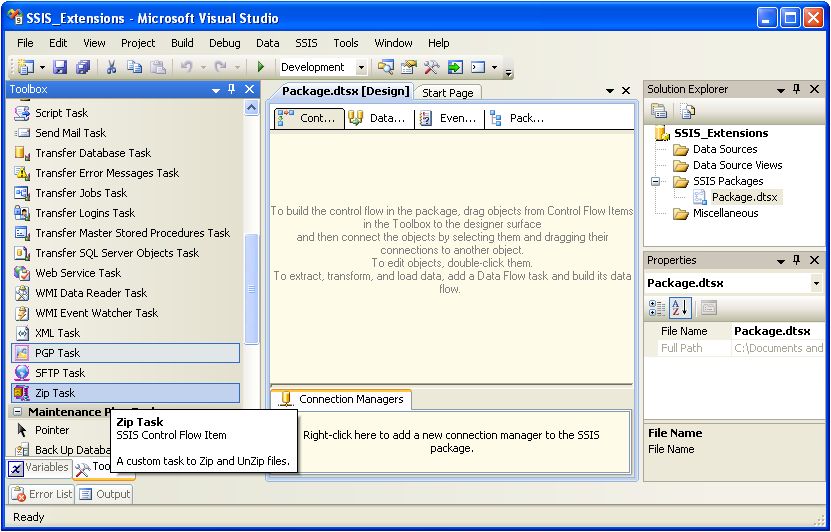
Task: Click the Command Window toolbar icon
Action: (479, 67)
